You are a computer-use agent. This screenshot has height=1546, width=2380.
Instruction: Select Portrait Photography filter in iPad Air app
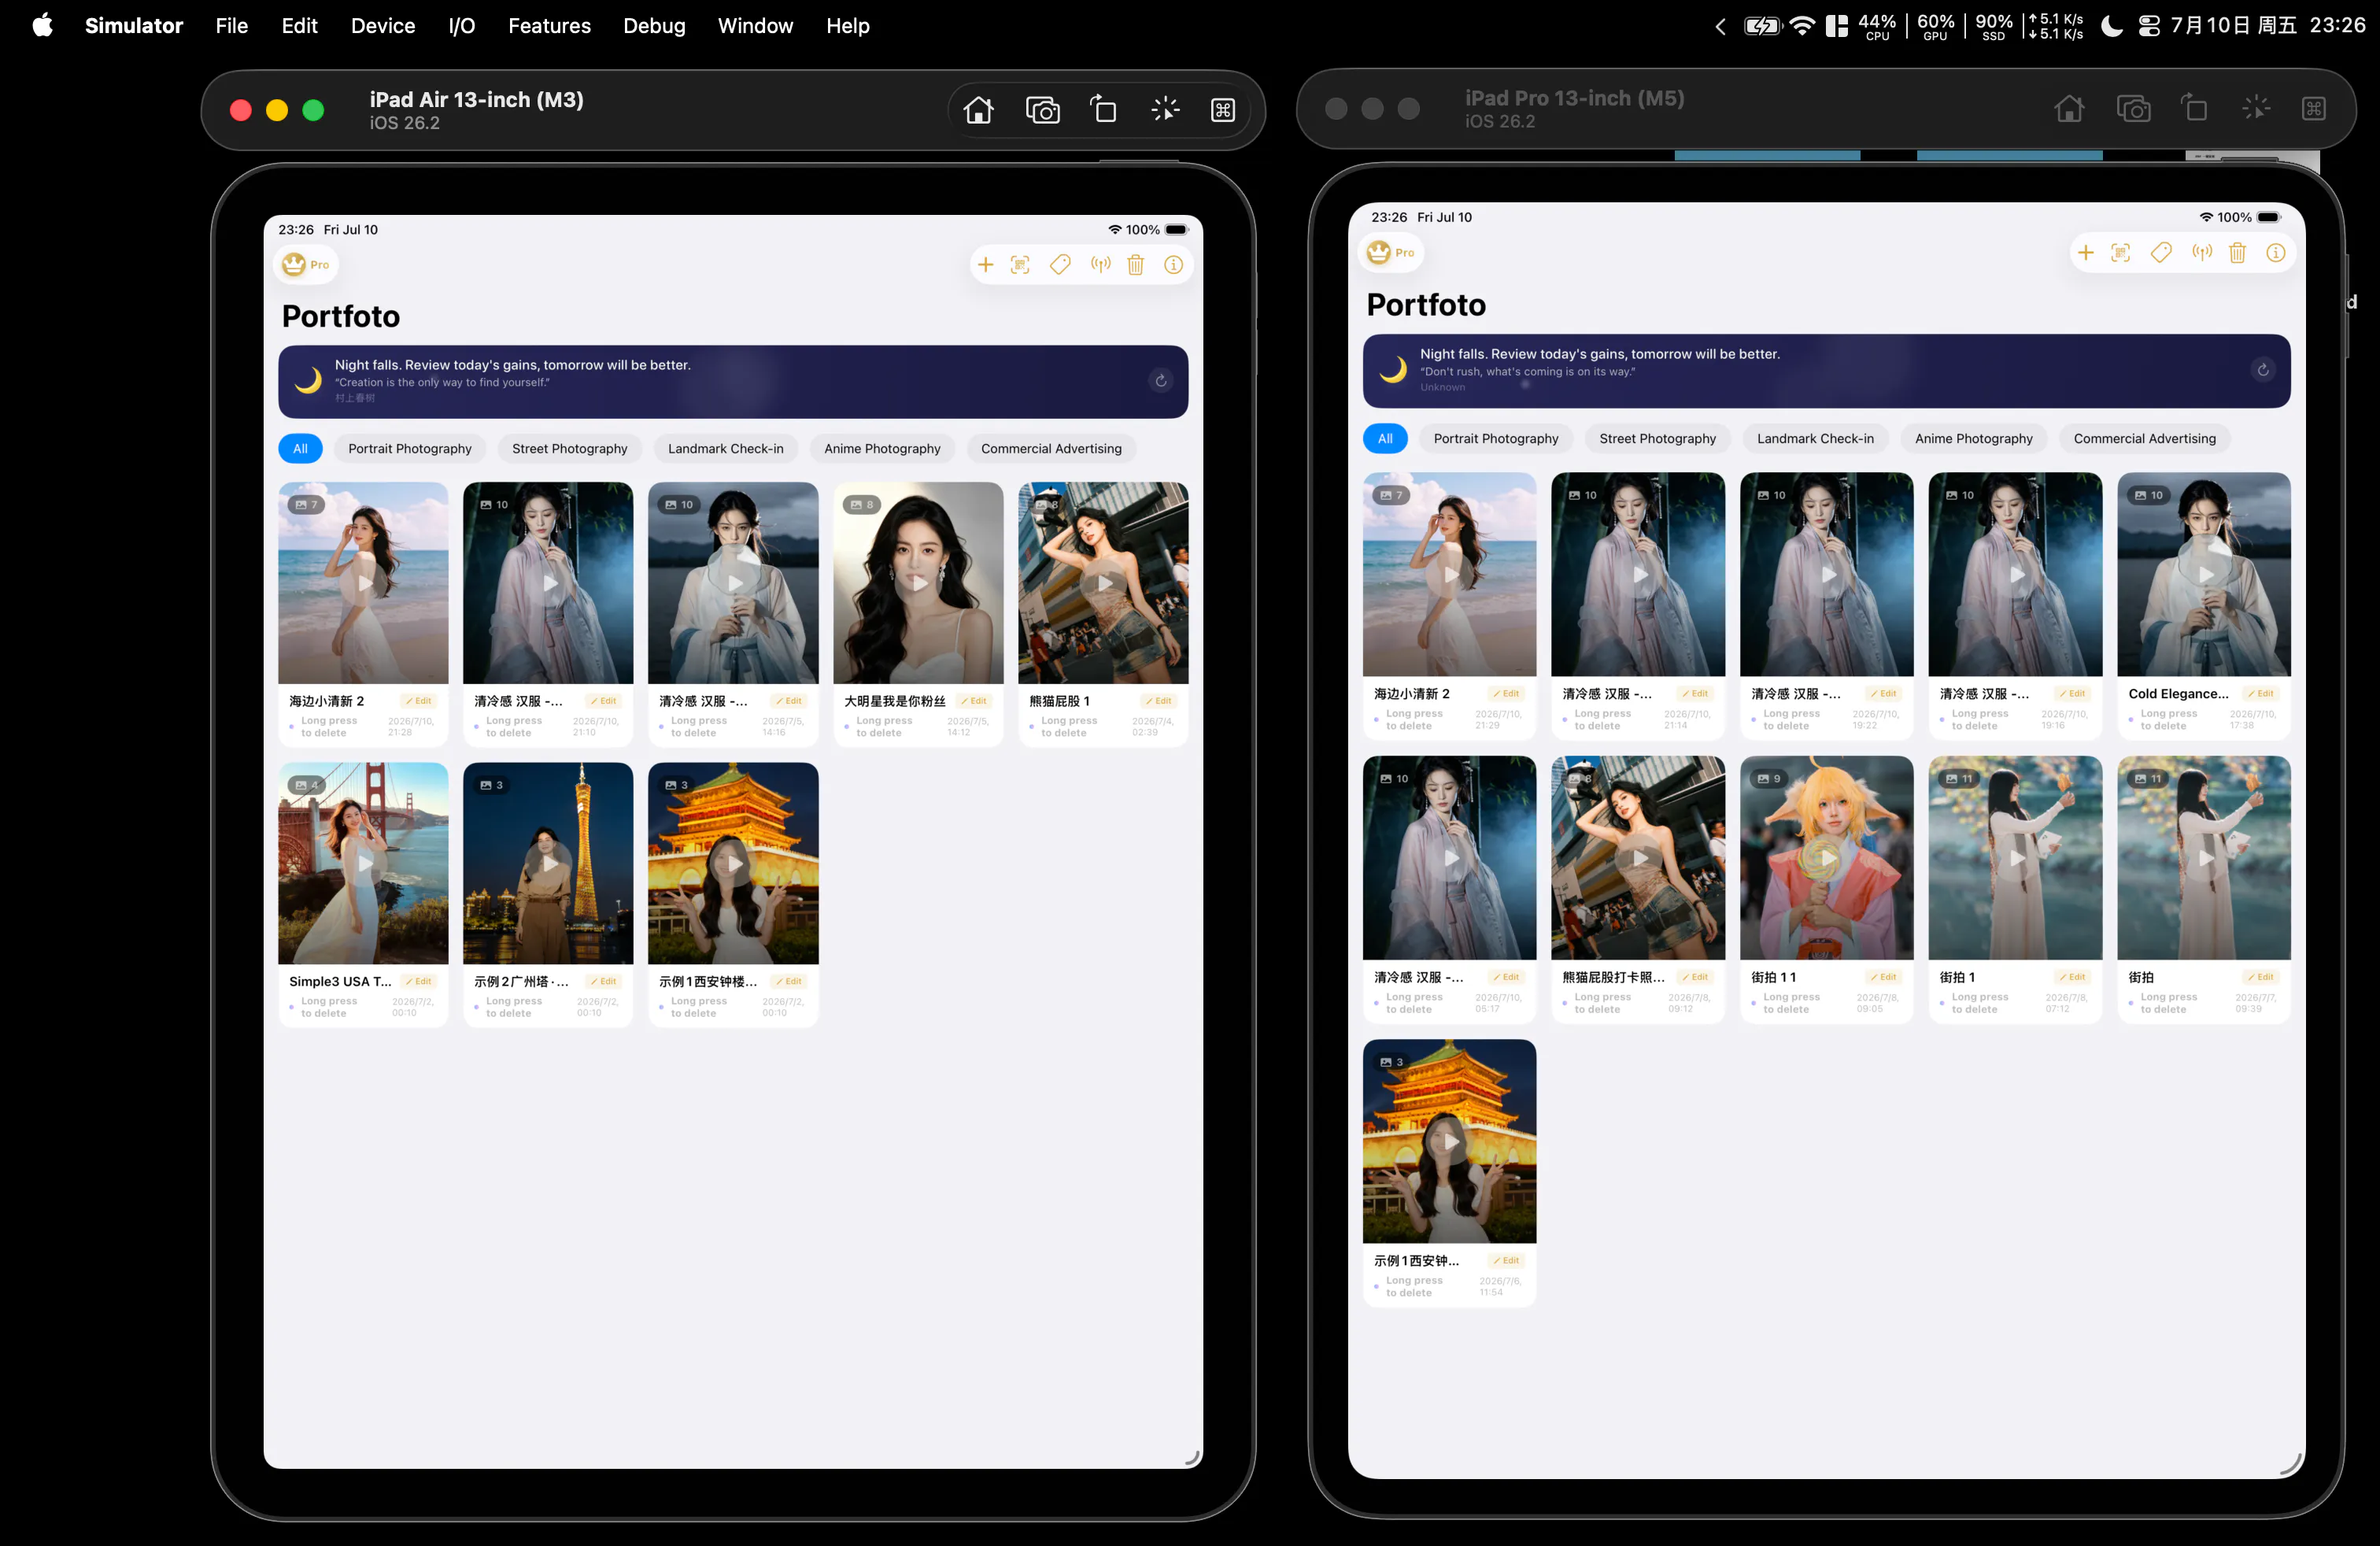pyautogui.click(x=410, y=449)
